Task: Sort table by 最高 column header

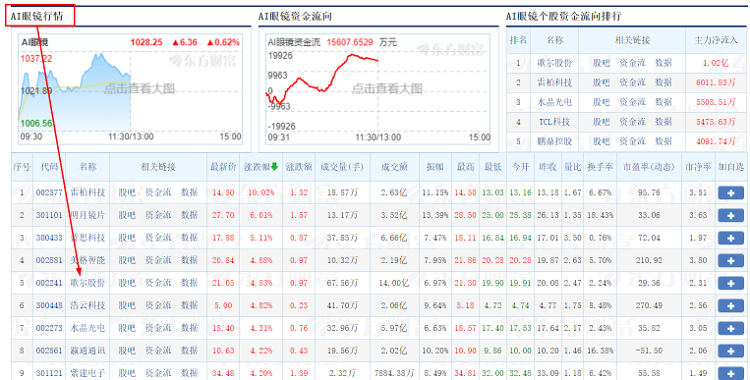Action: click(465, 167)
